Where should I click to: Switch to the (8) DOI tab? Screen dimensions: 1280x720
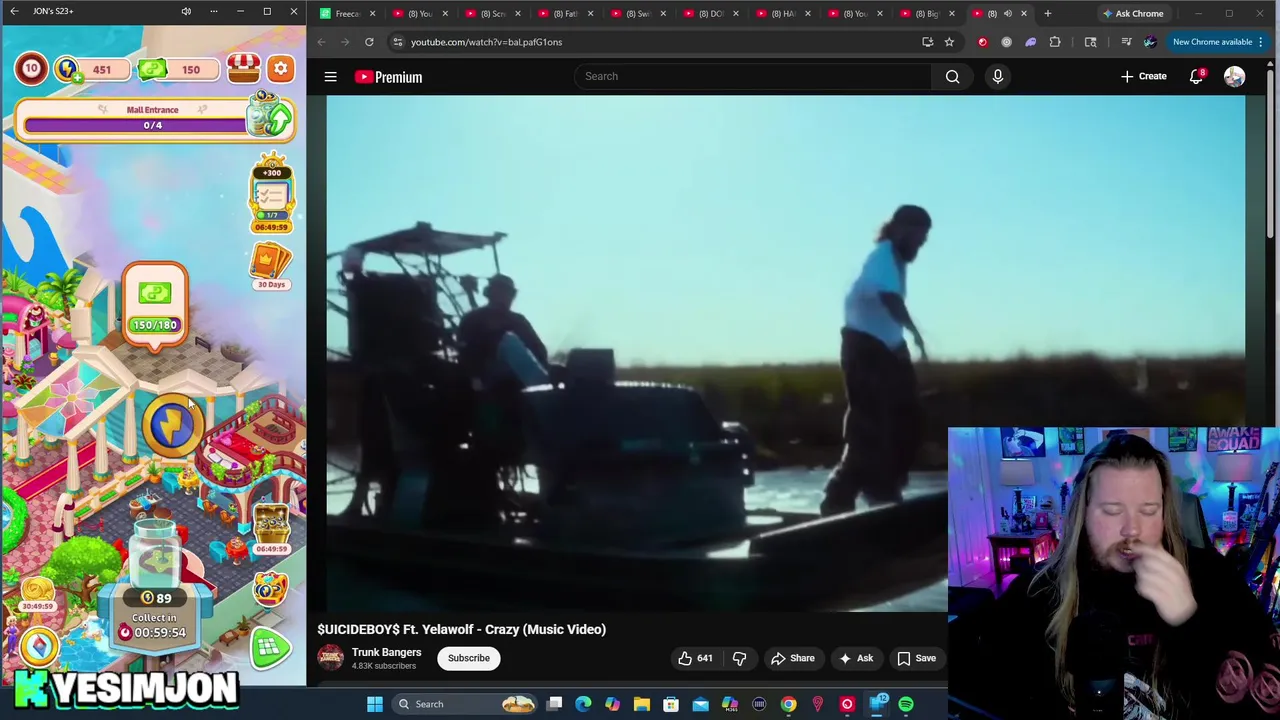click(709, 14)
